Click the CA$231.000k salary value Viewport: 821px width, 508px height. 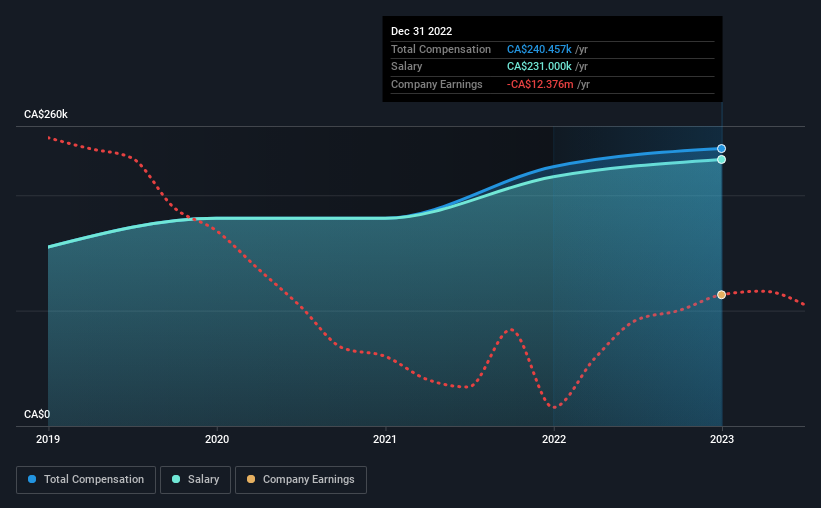pos(539,67)
